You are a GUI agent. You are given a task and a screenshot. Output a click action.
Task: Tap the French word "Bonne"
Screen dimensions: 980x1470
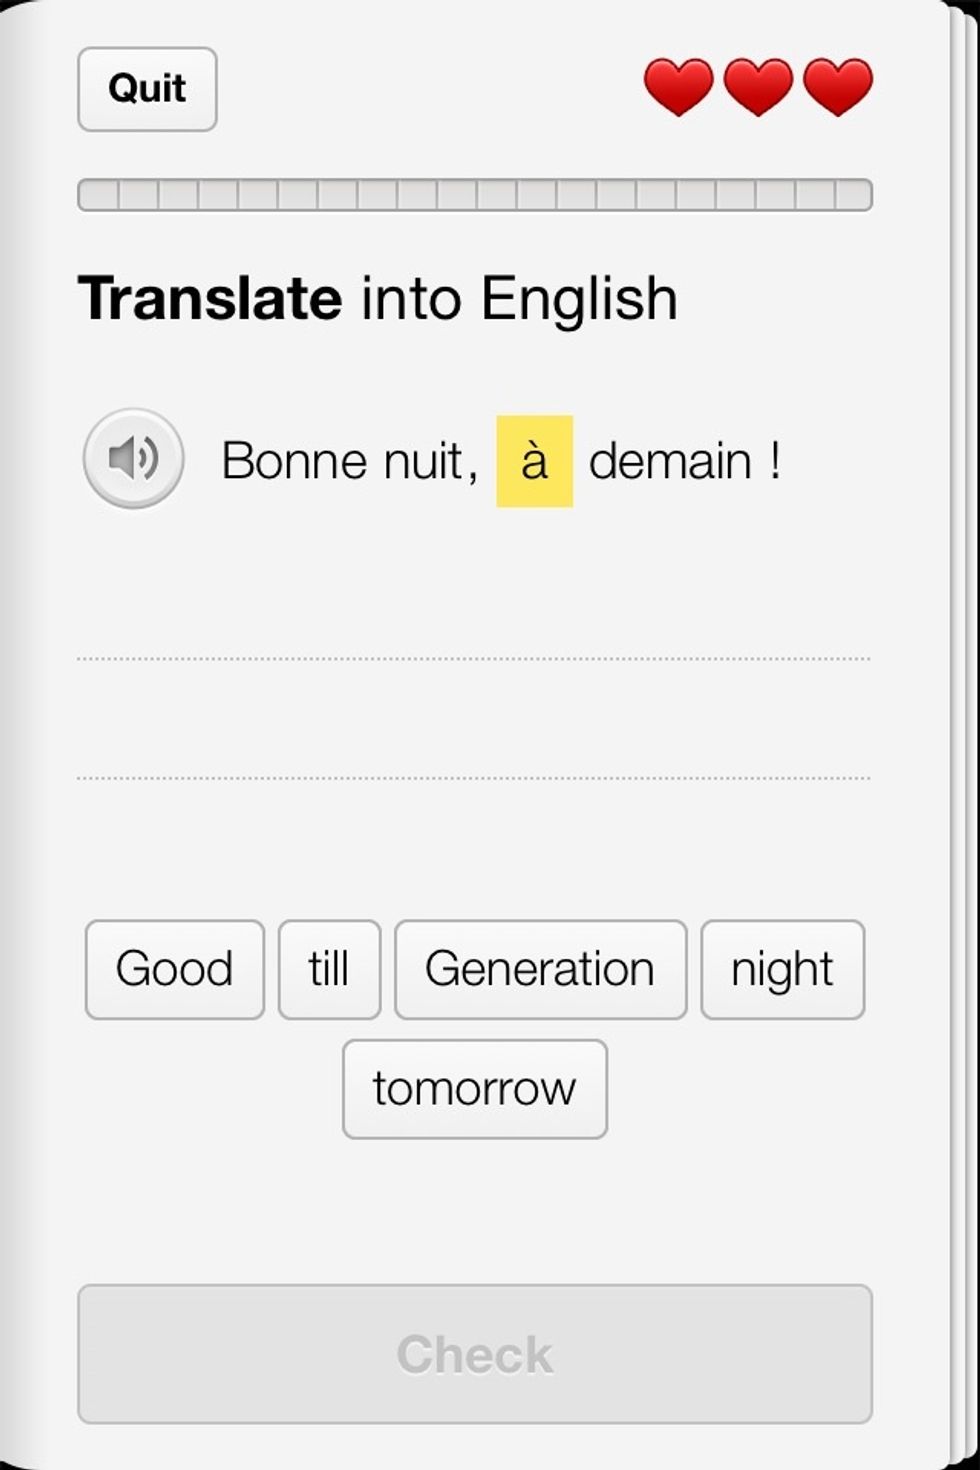pos(283,461)
